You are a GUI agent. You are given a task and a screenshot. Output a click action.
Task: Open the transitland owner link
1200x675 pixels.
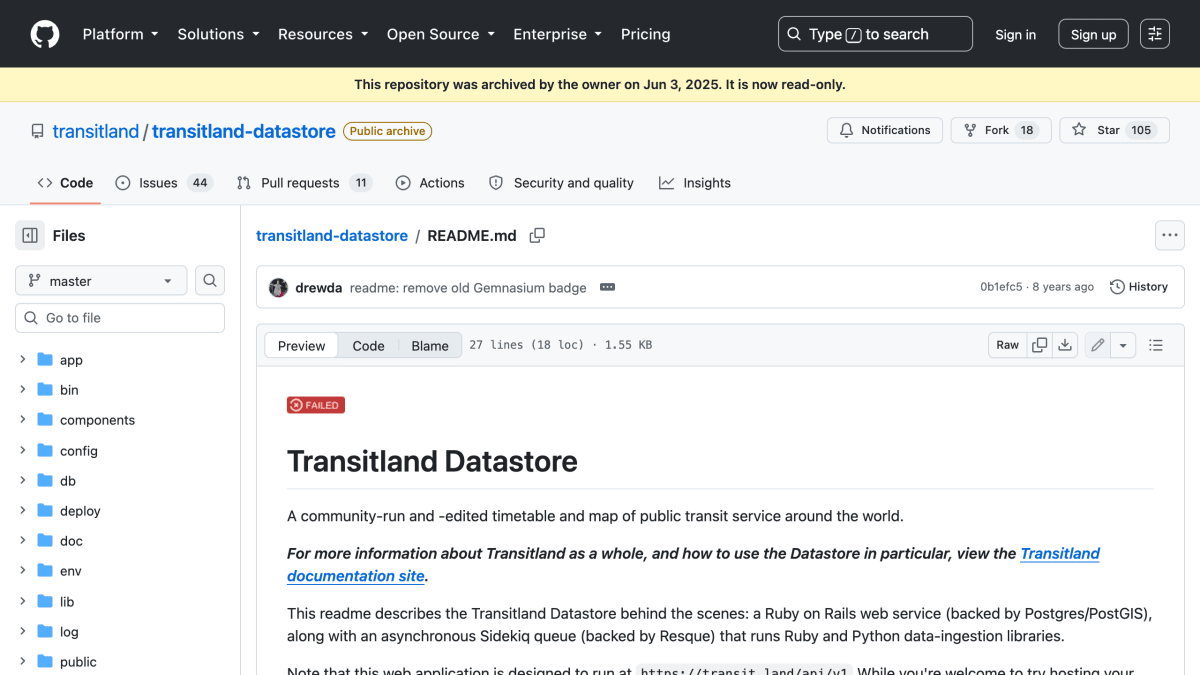[96, 131]
